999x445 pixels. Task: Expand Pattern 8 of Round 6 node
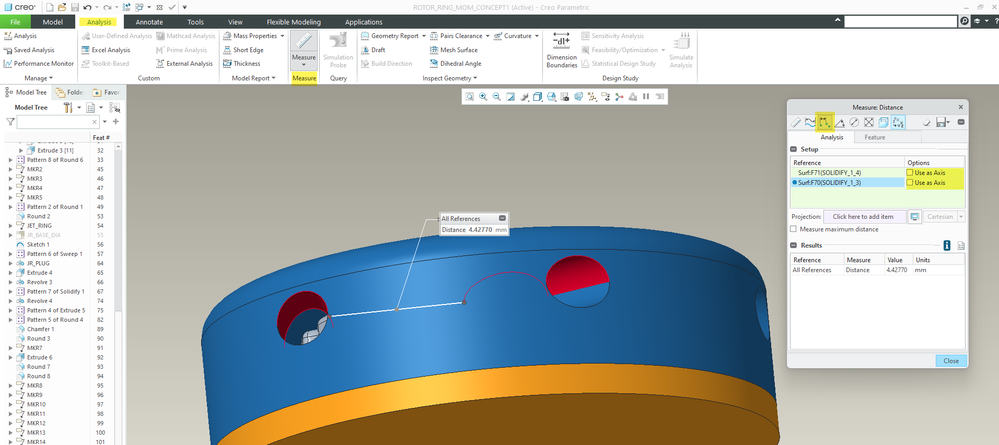[x=11, y=160]
